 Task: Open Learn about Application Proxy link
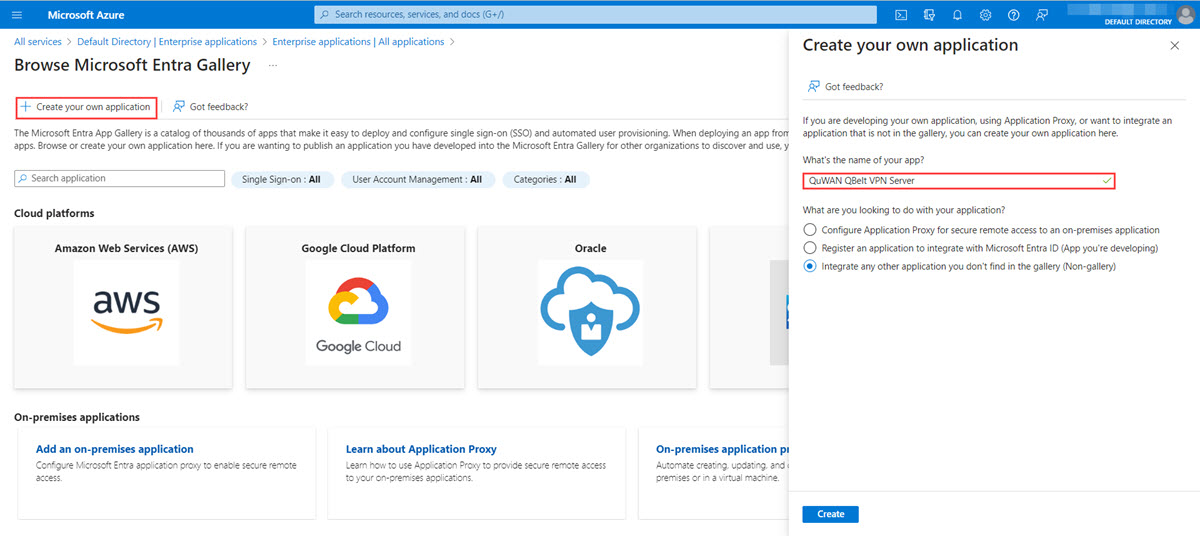coord(421,449)
